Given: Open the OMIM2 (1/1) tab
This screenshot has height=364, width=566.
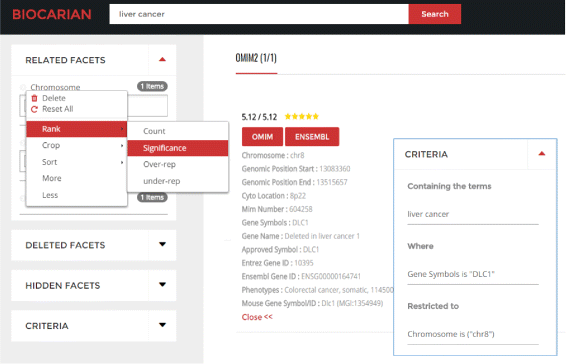Looking at the screenshot, I should tap(256, 58).
